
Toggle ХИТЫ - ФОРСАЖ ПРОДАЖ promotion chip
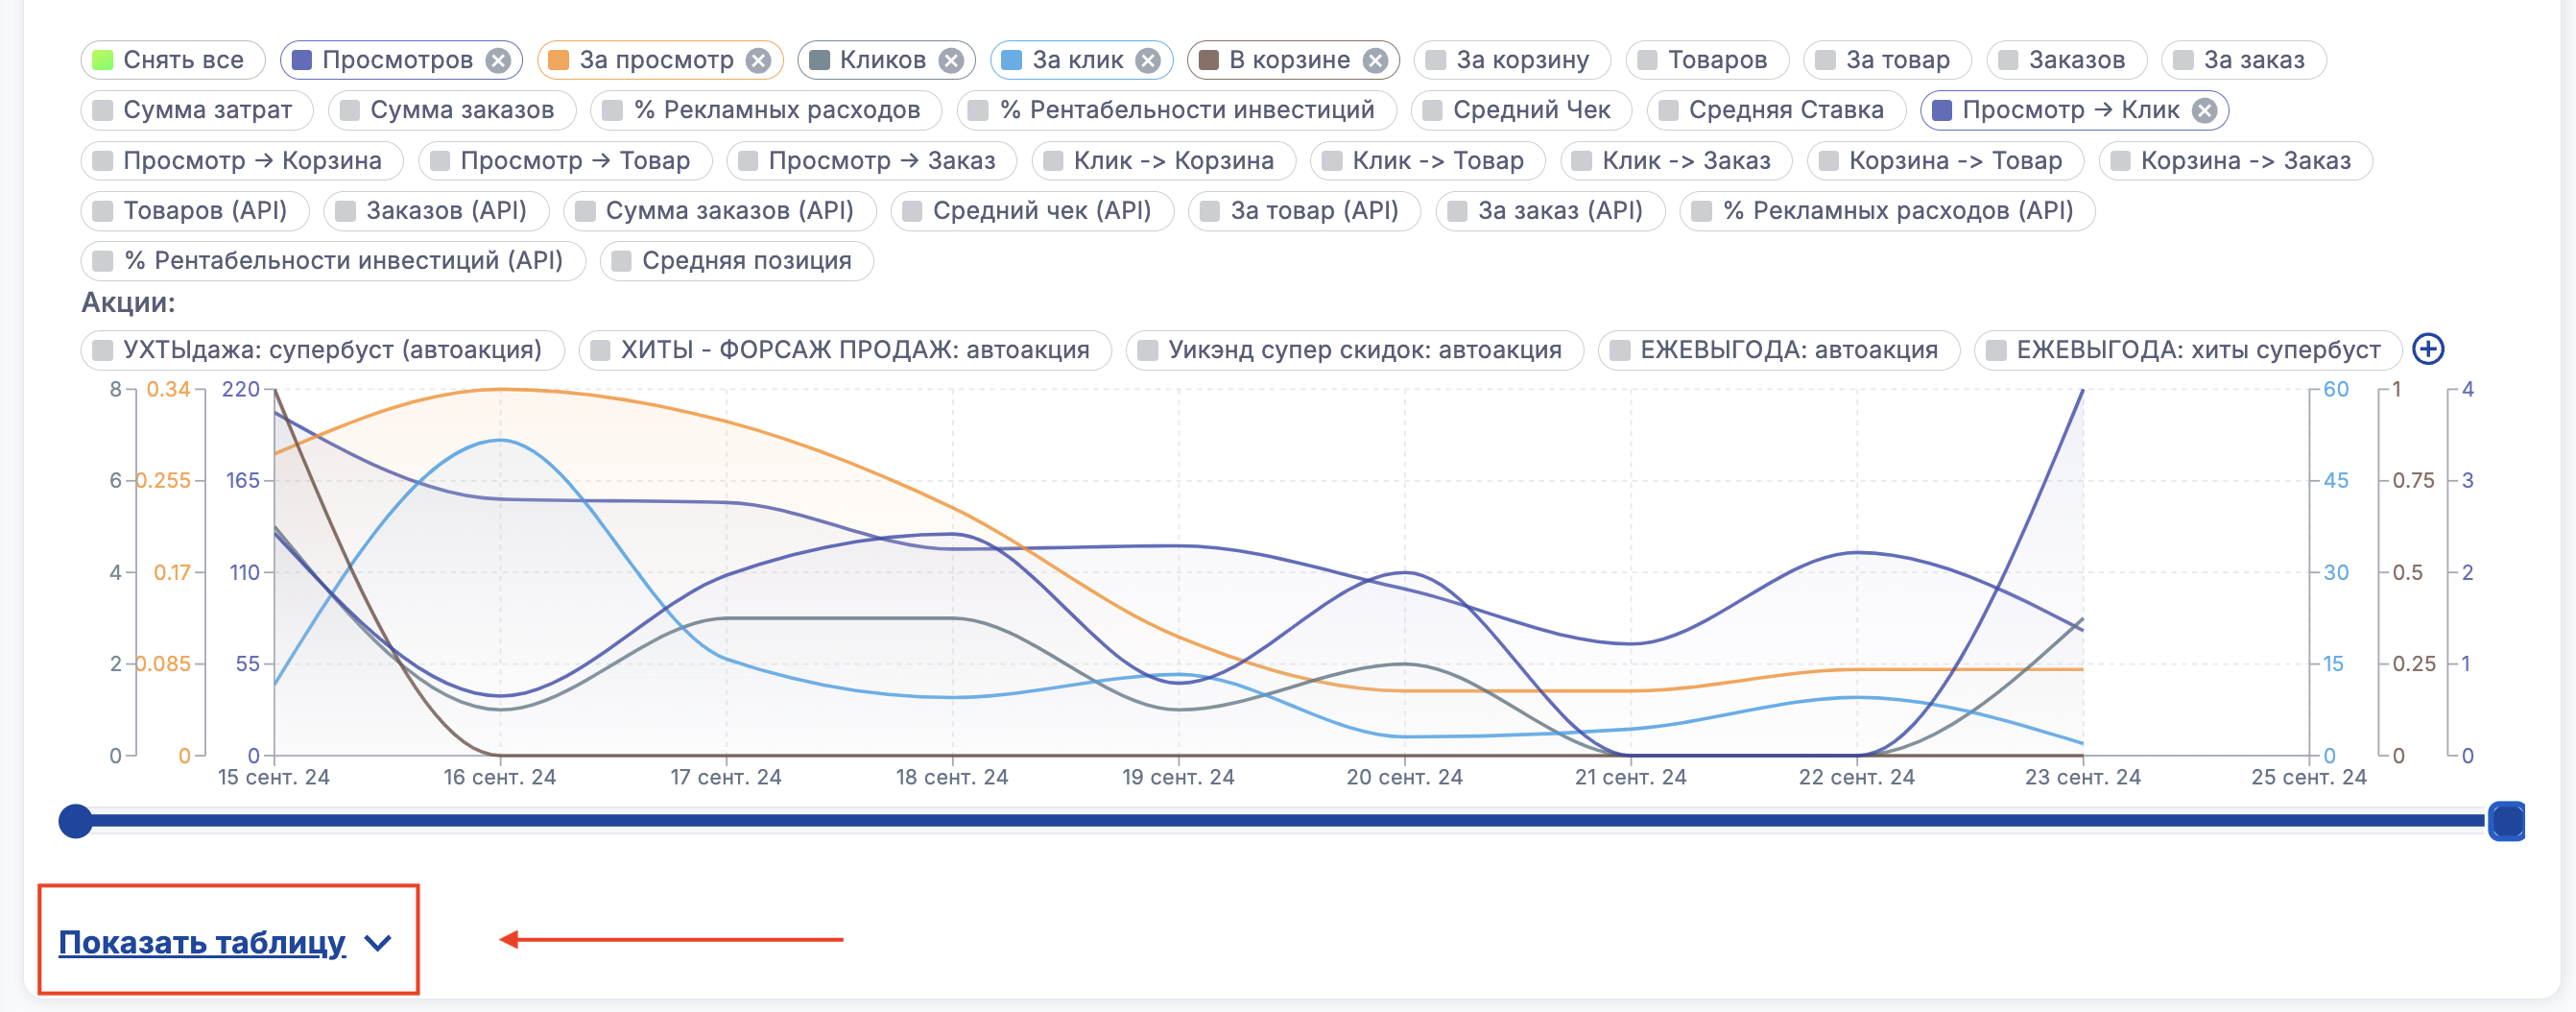coord(844,350)
